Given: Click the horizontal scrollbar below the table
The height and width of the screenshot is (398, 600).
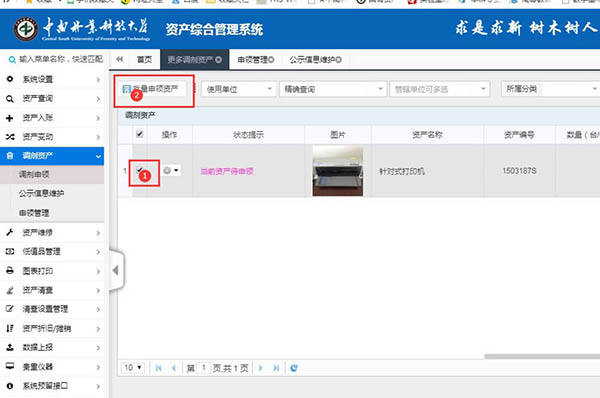Looking at the screenshot, I should click(x=542, y=356).
